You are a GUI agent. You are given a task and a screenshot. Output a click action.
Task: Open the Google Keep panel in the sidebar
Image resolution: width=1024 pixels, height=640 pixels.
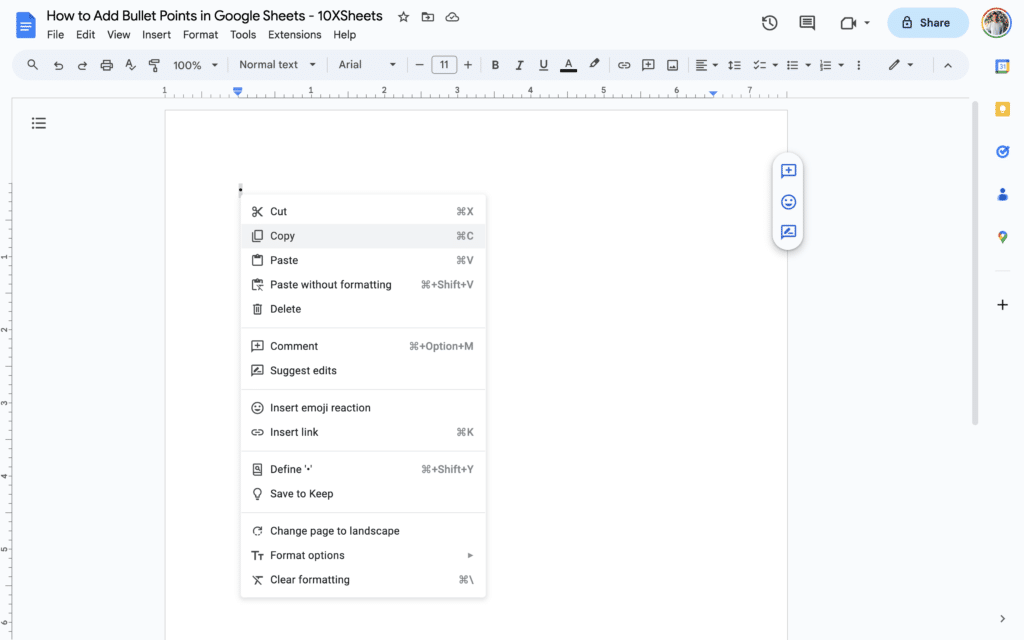click(1003, 108)
